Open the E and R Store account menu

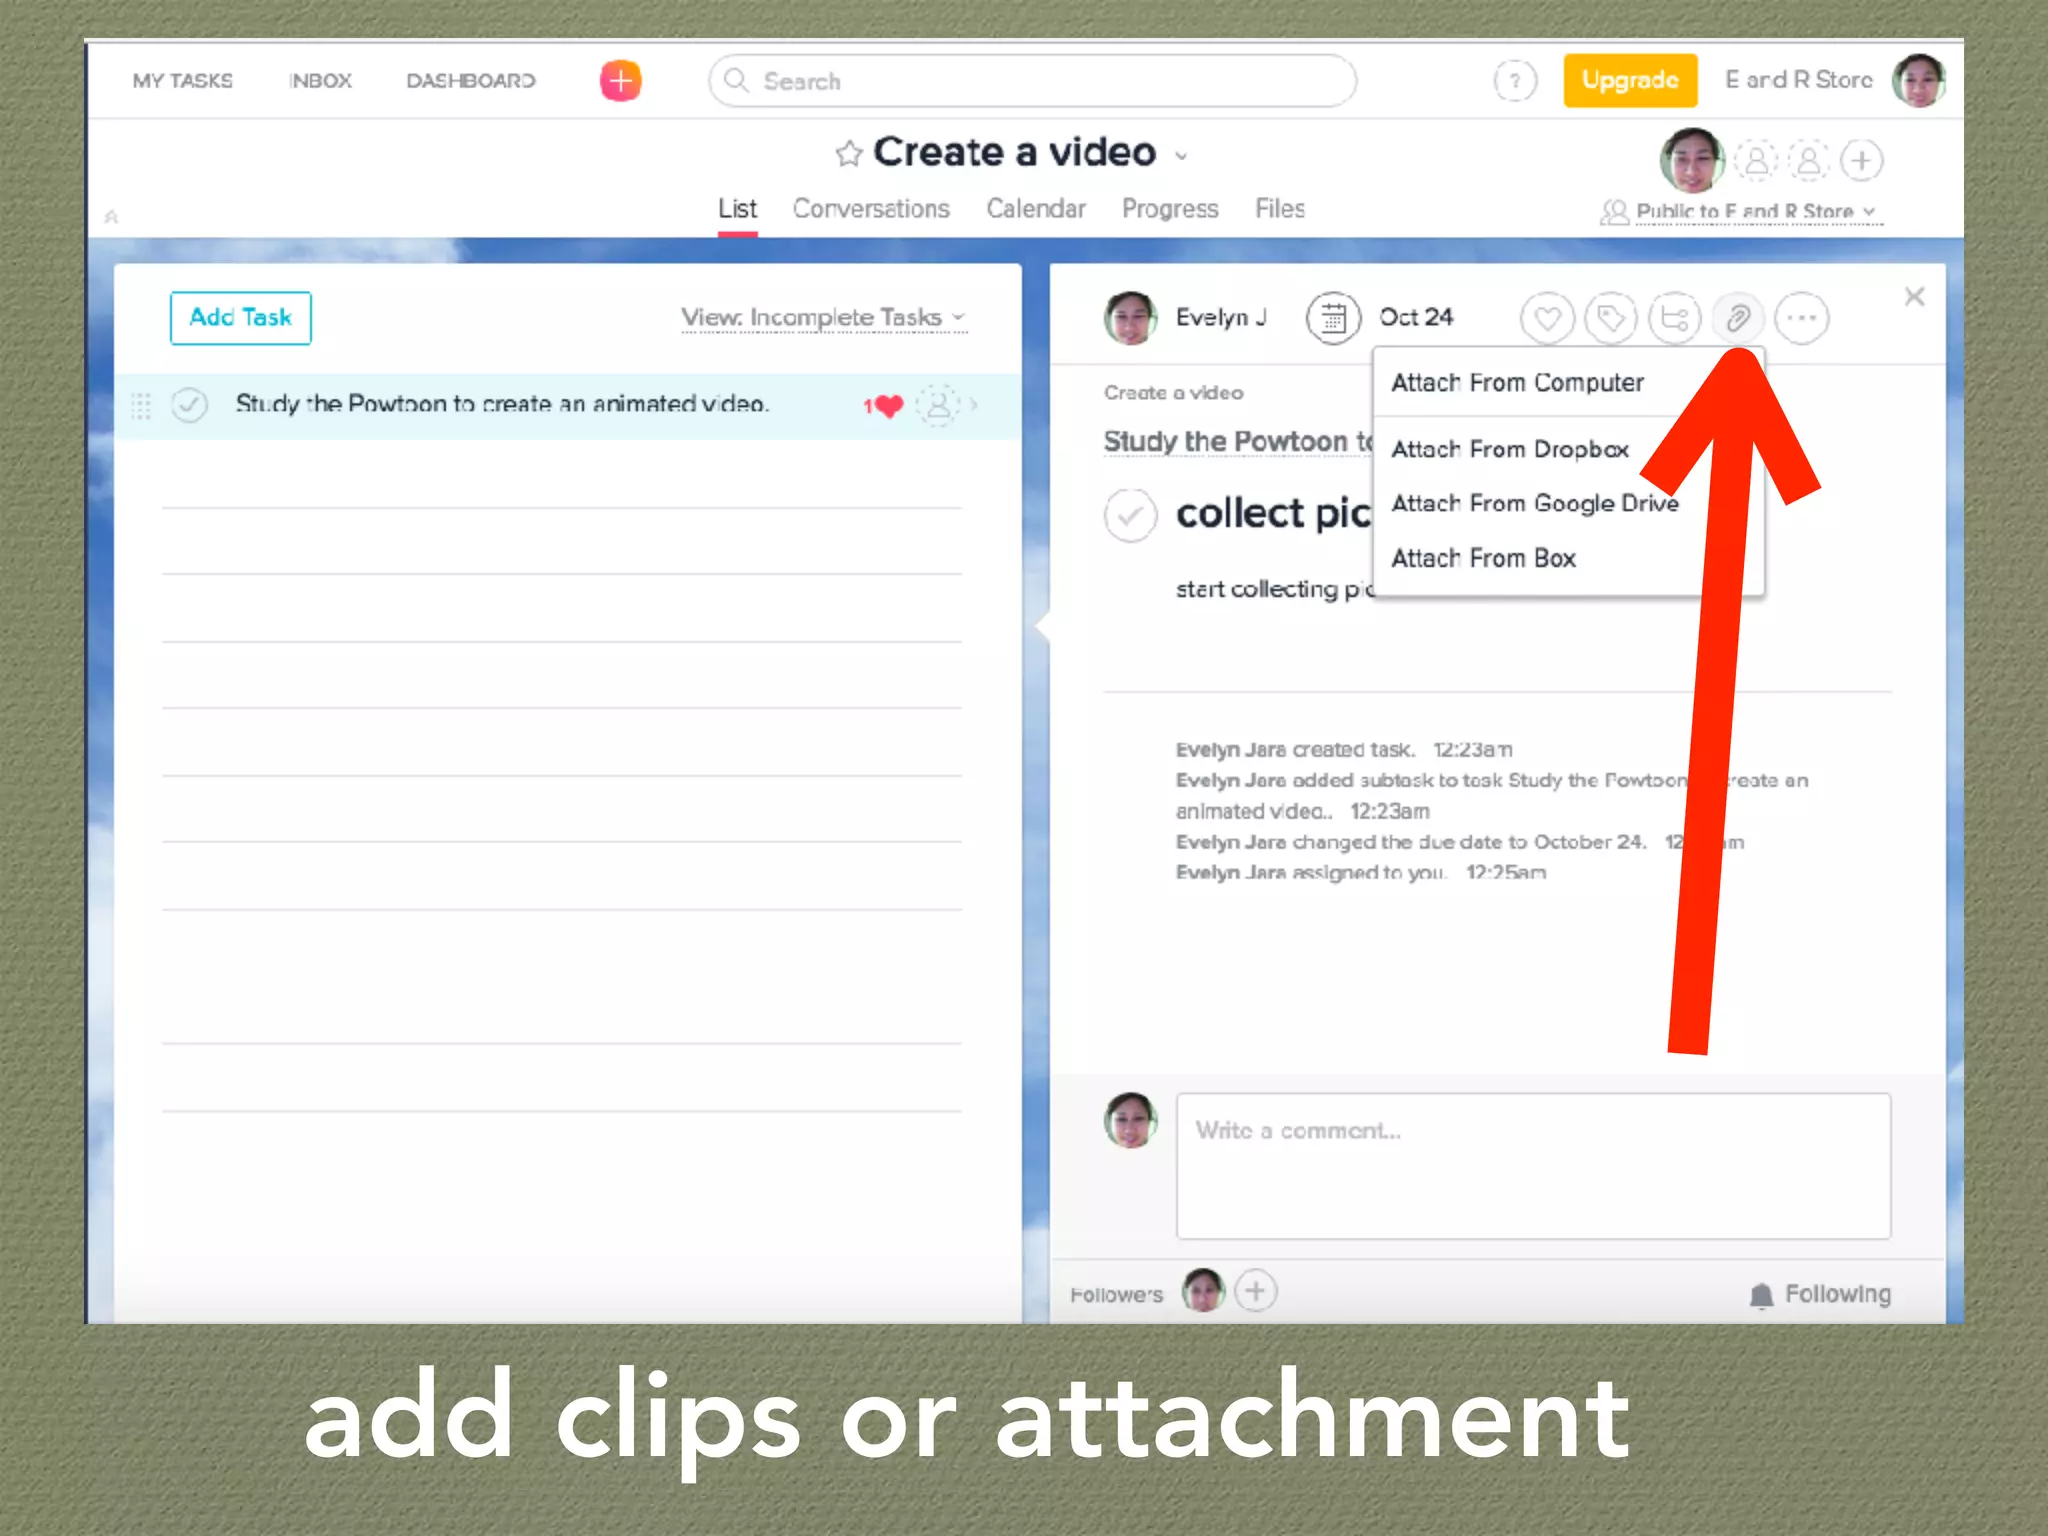[x=1798, y=80]
